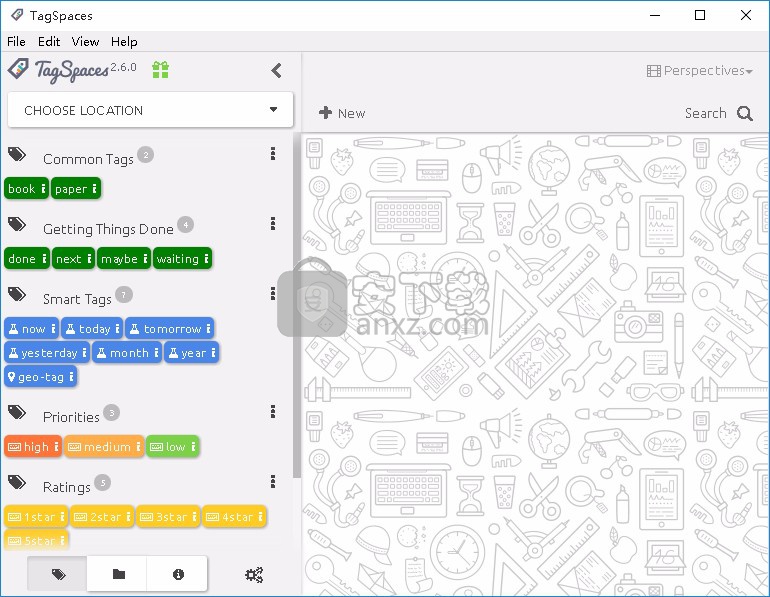Open Ratings three-dot menu
The width and height of the screenshot is (770, 597).
click(x=273, y=482)
